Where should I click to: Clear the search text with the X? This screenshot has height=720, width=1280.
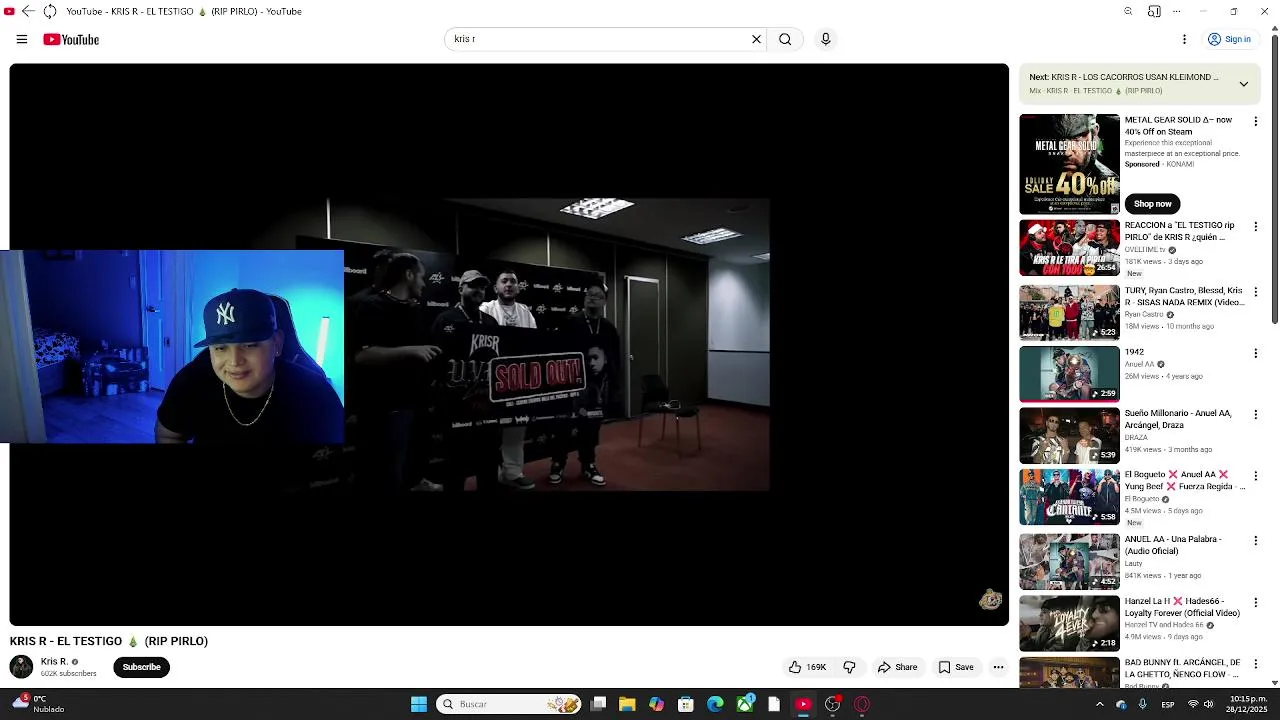click(x=756, y=39)
